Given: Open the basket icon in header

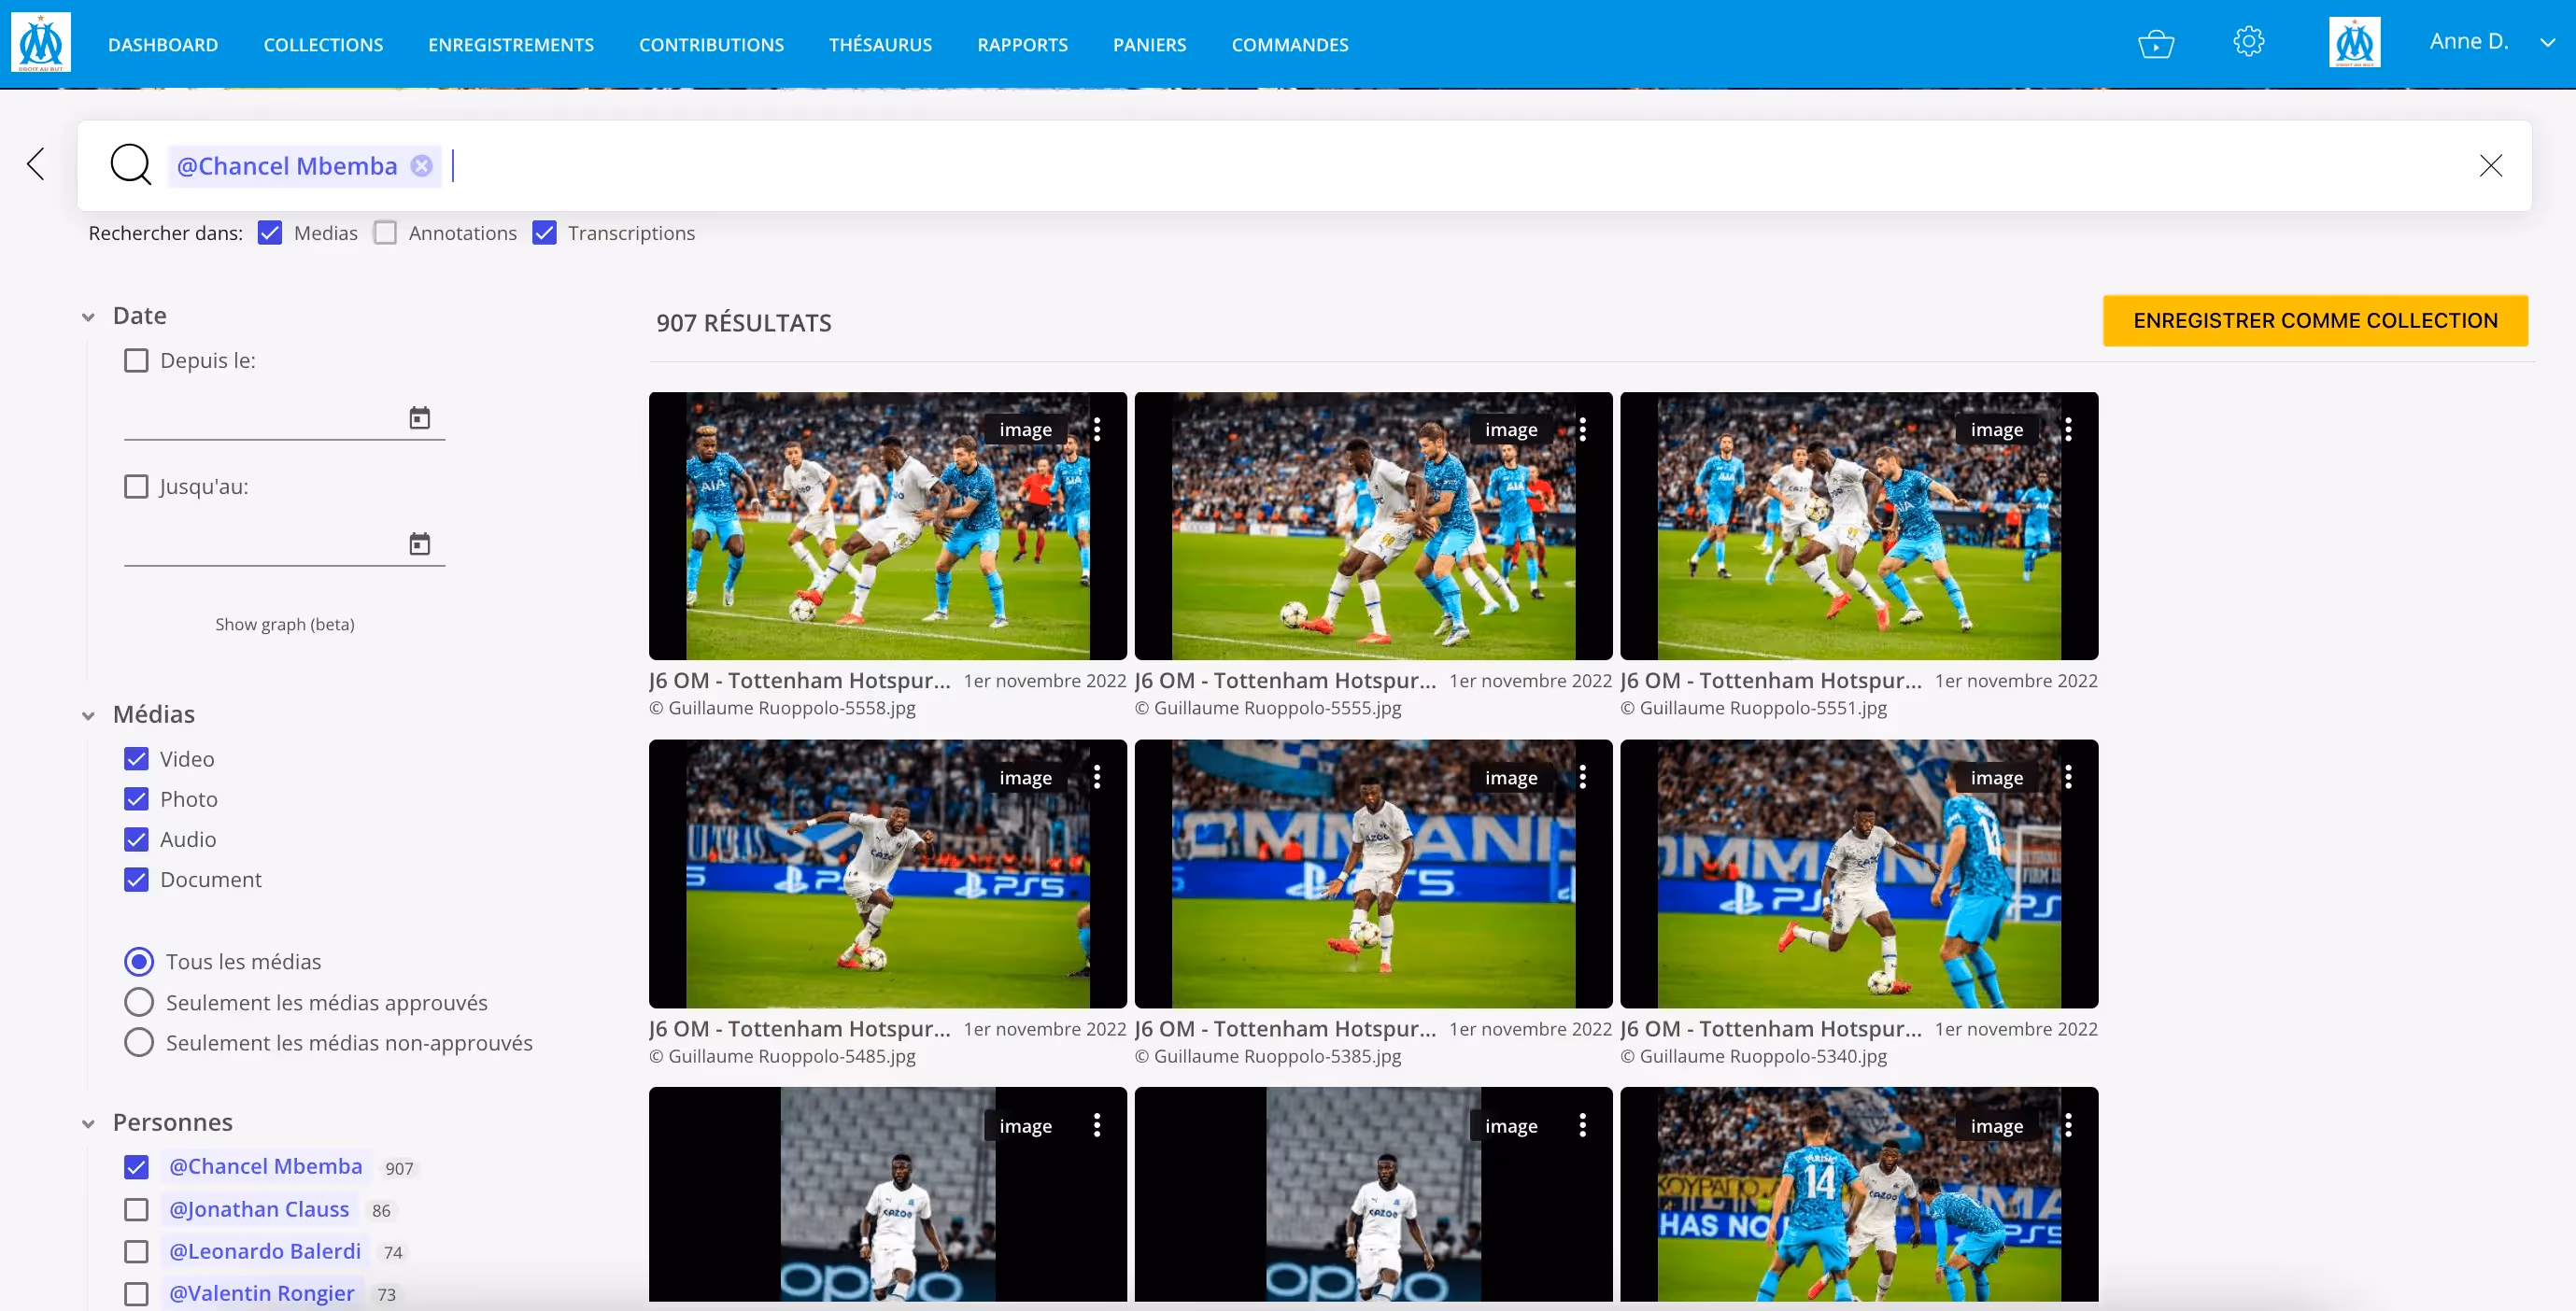Looking at the screenshot, I should coord(2155,44).
